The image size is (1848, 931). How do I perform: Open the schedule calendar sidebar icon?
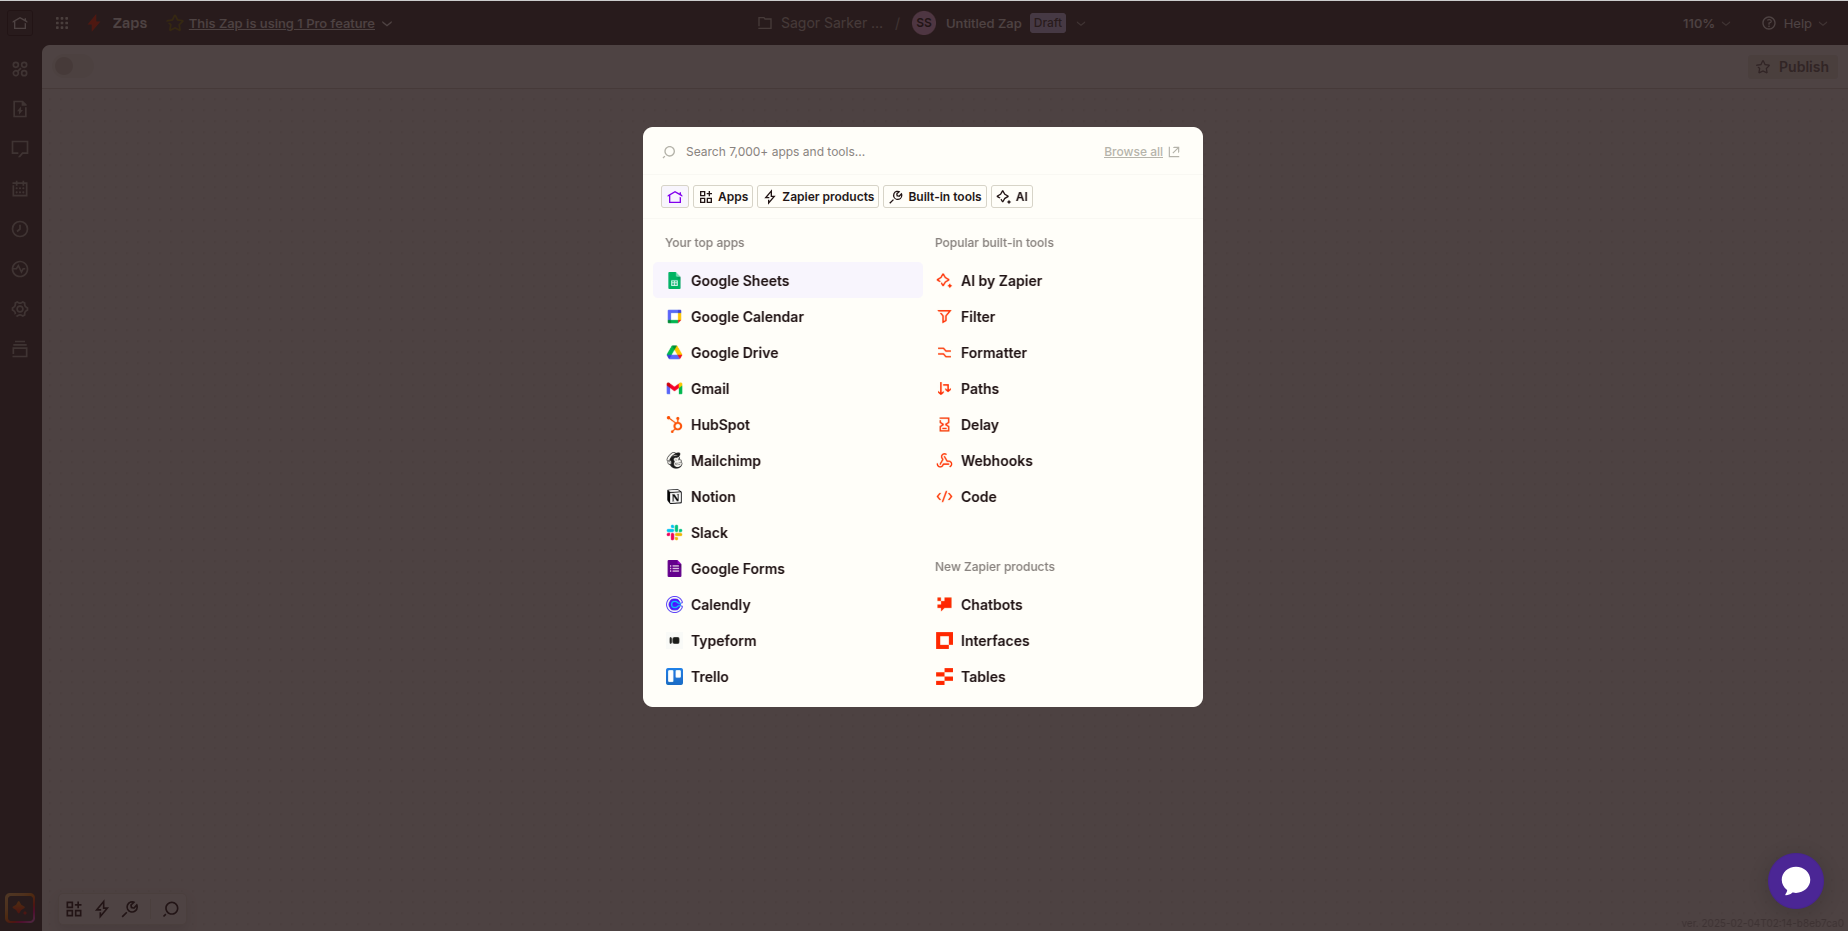(20, 189)
